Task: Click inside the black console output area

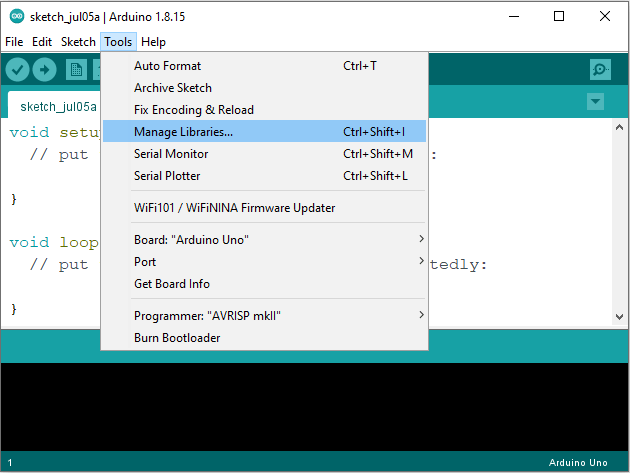Action: (315, 407)
